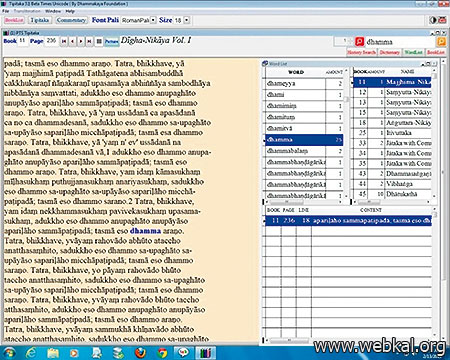Select book row 18 Anguttara Nikaya
Screen dimensions: 450x360
[x=392, y=123]
